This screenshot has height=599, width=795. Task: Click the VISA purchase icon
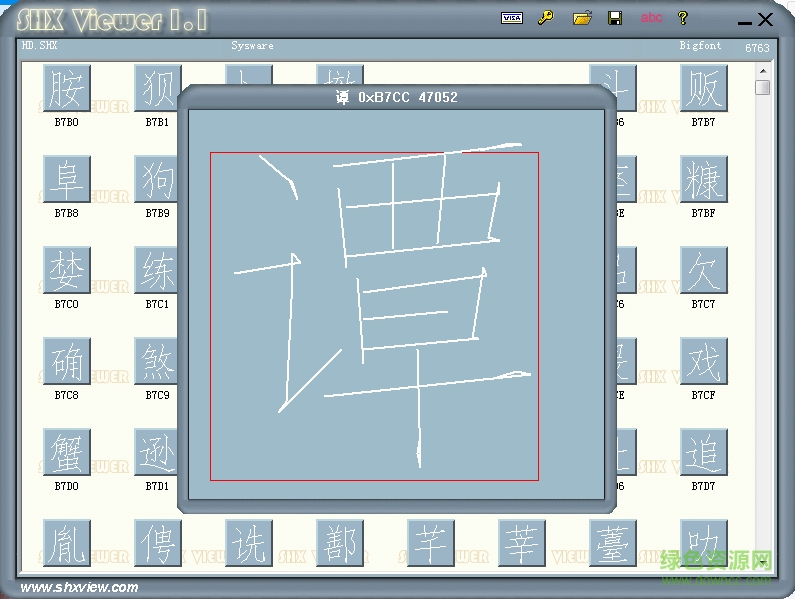tap(512, 18)
